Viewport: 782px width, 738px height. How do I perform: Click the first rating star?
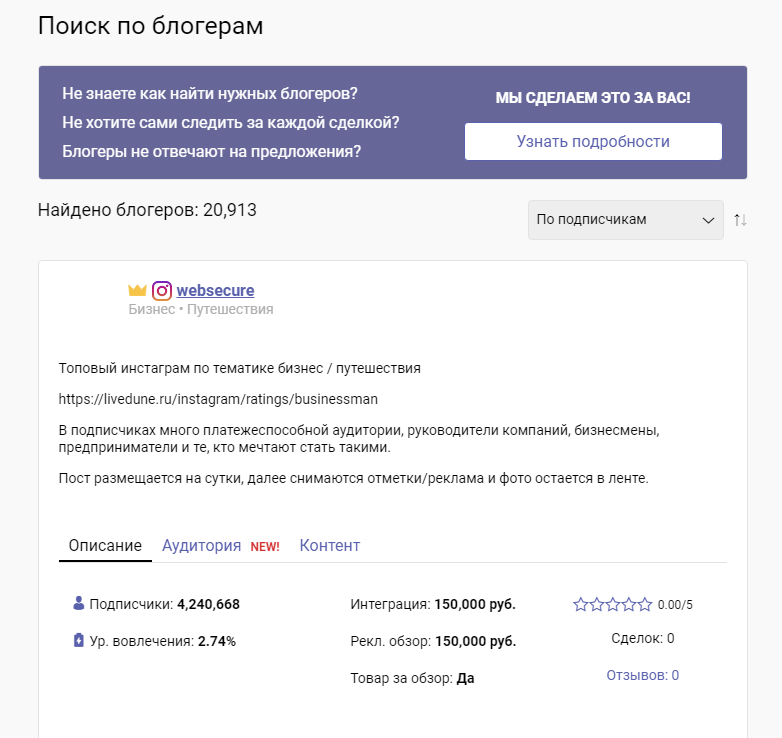pos(581,605)
